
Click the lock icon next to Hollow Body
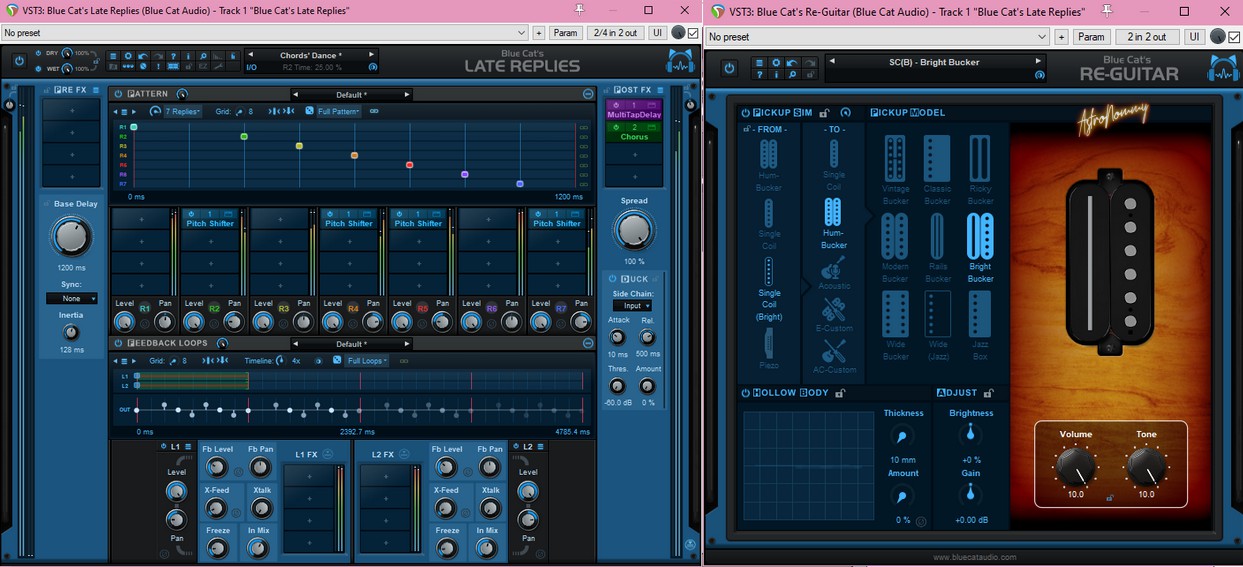coord(840,394)
